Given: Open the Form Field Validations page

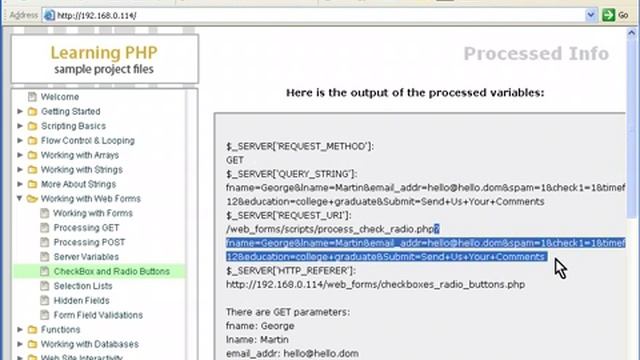Looking at the screenshot, I should 98,315.
